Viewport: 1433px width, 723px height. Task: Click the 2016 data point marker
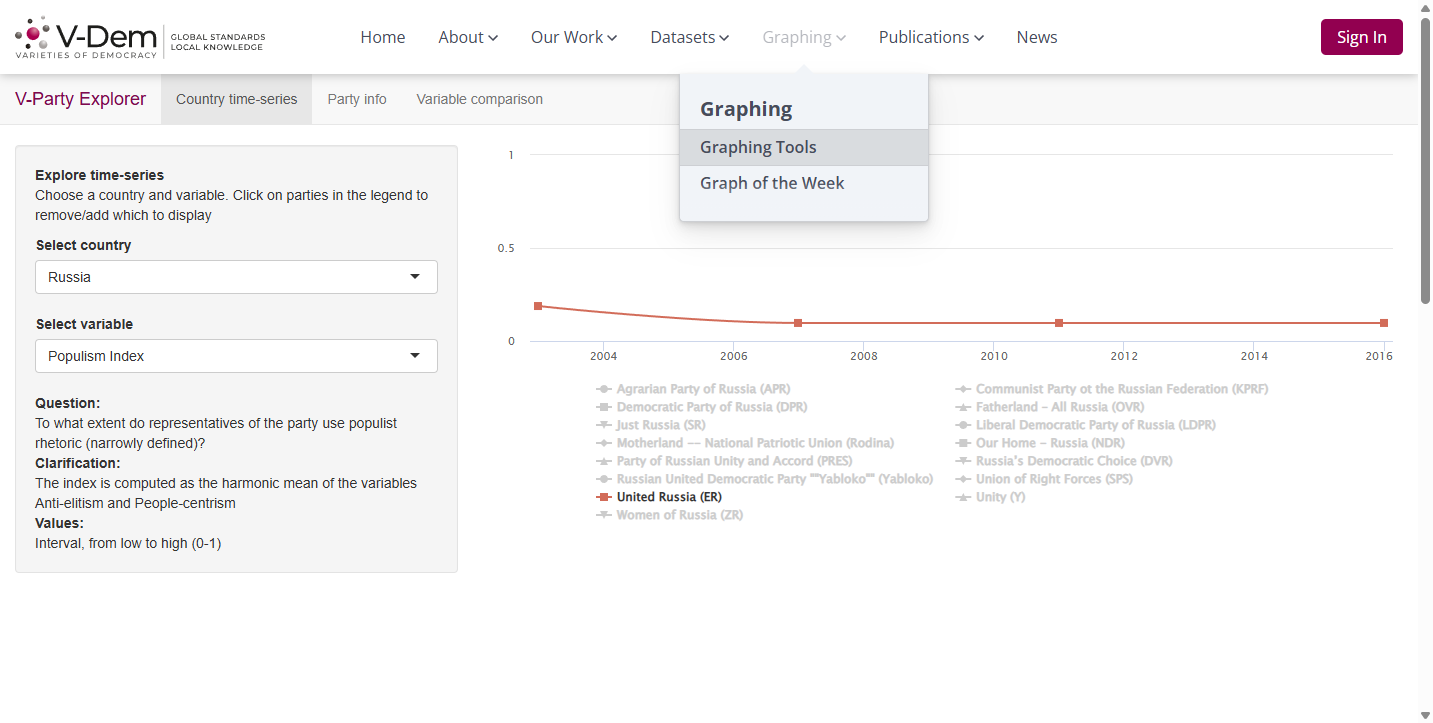(1384, 323)
